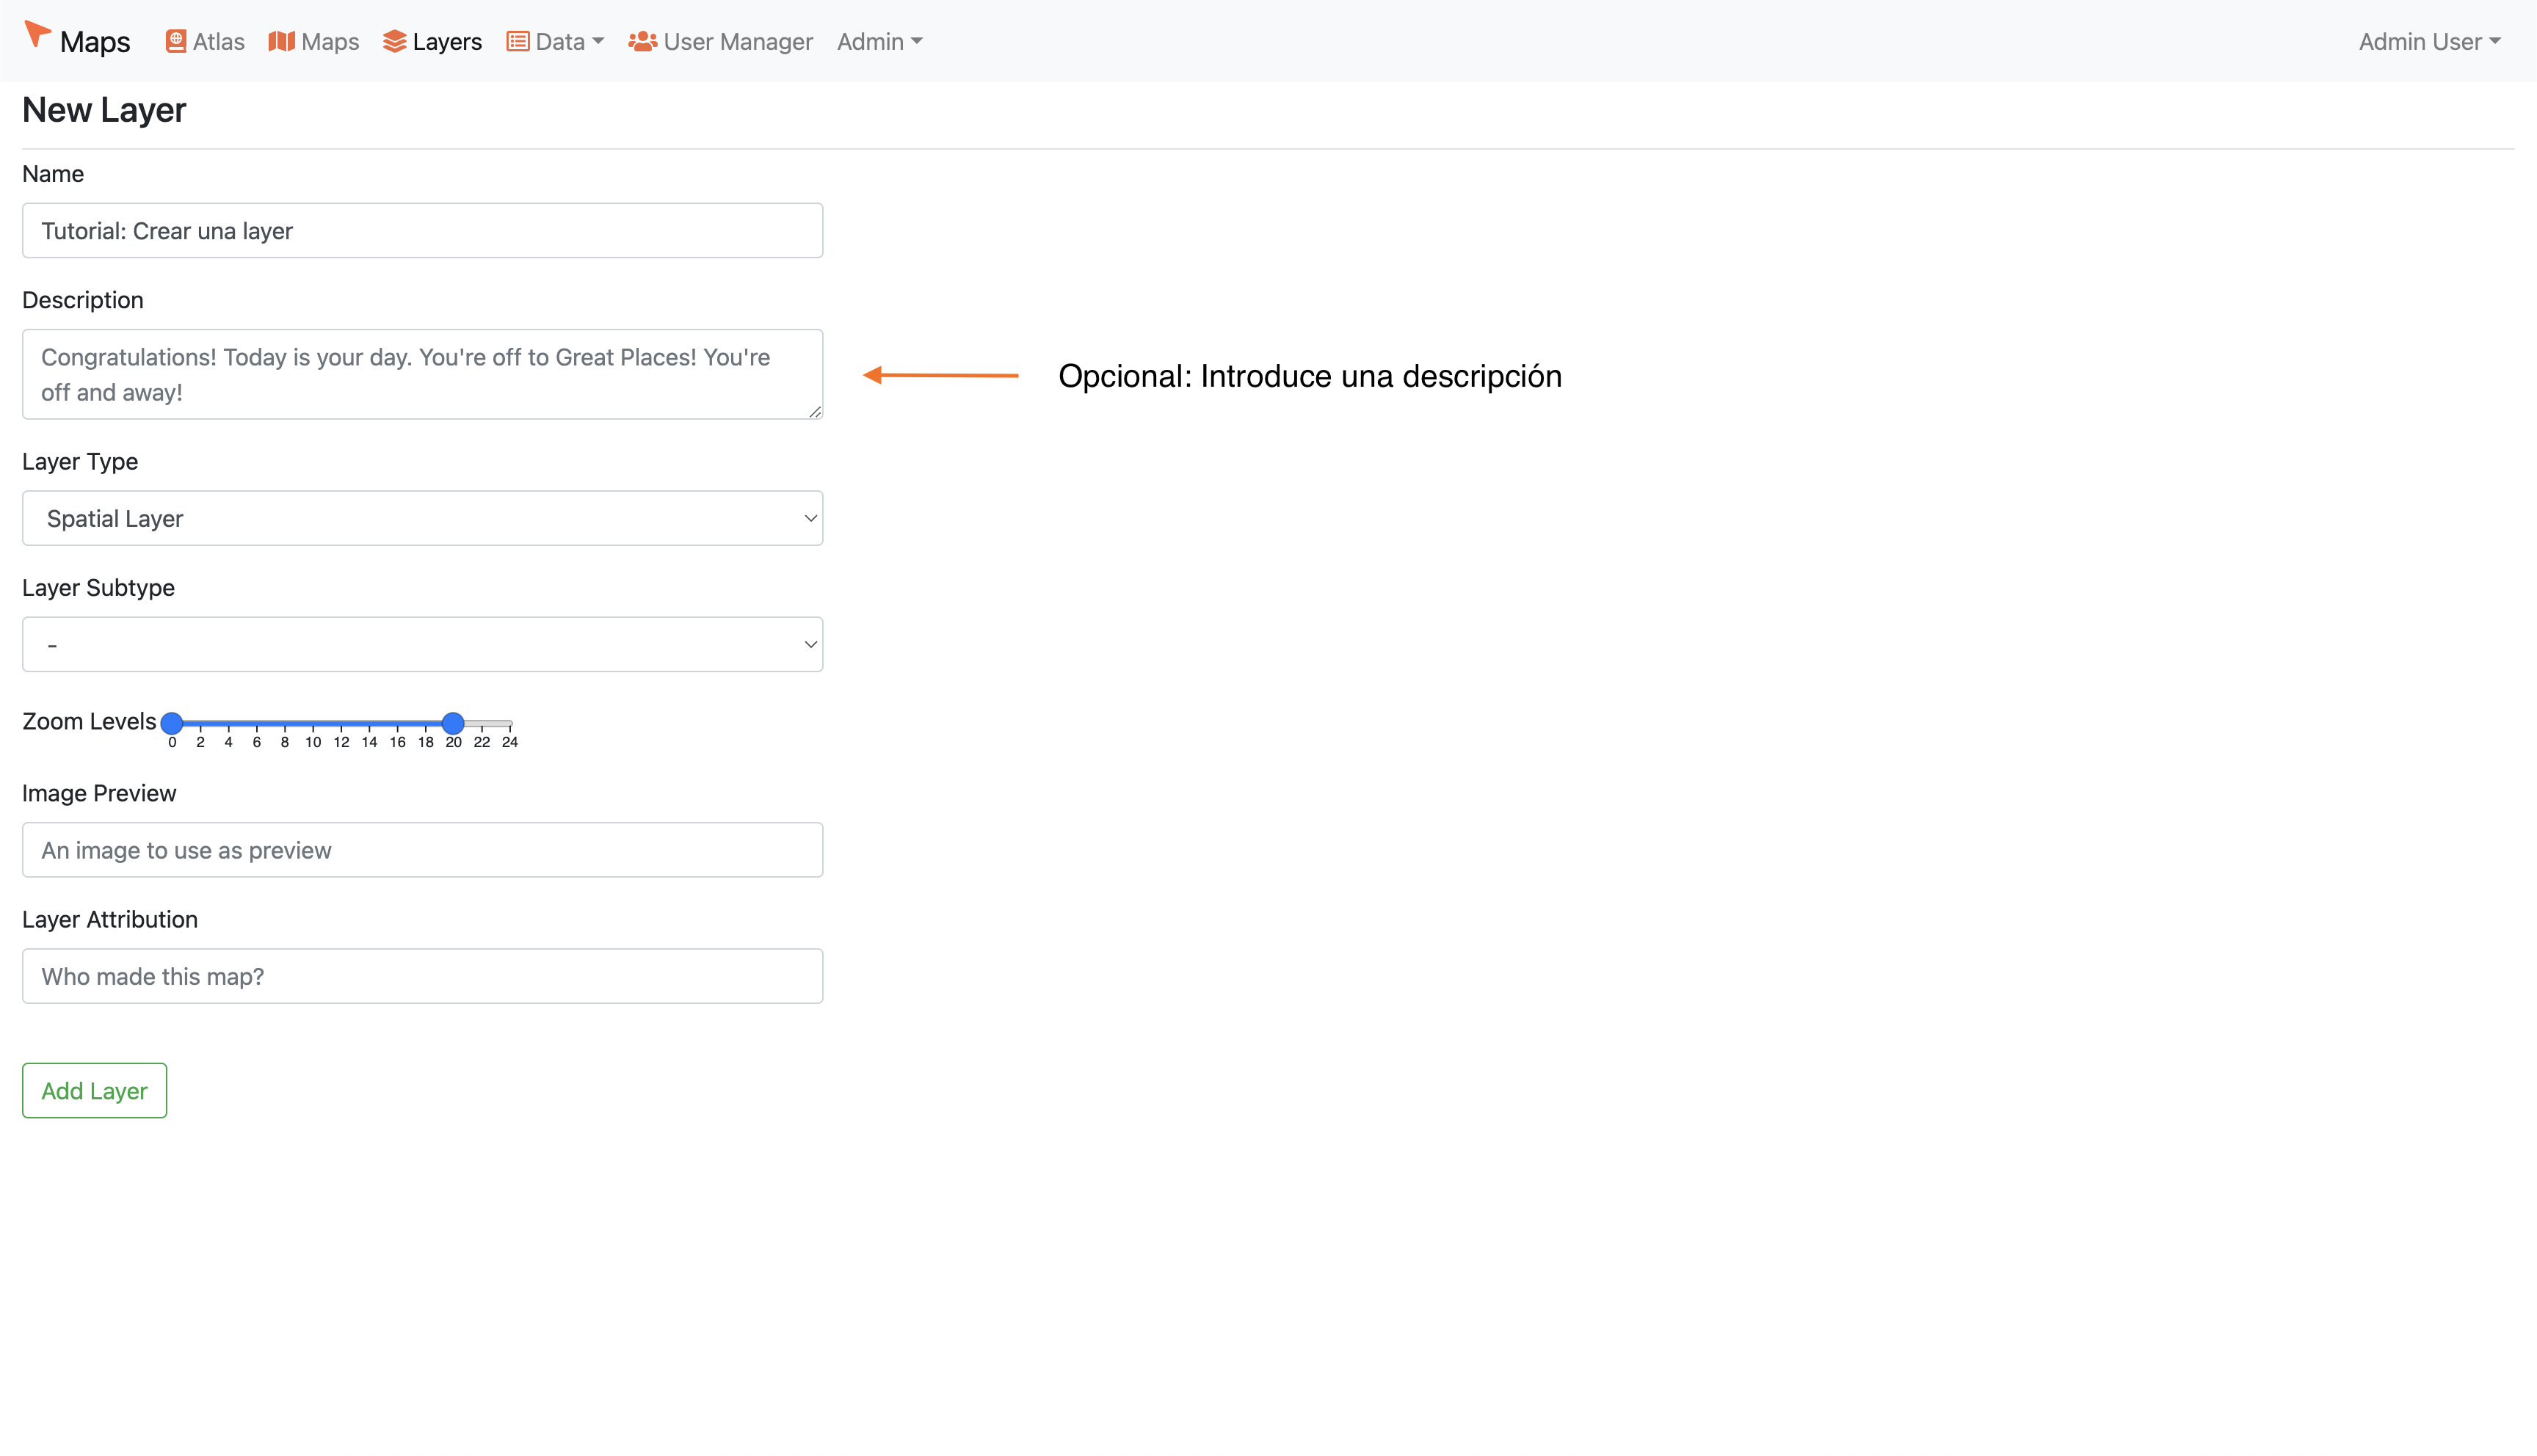Go to the Layers navigation item

click(x=432, y=41)
